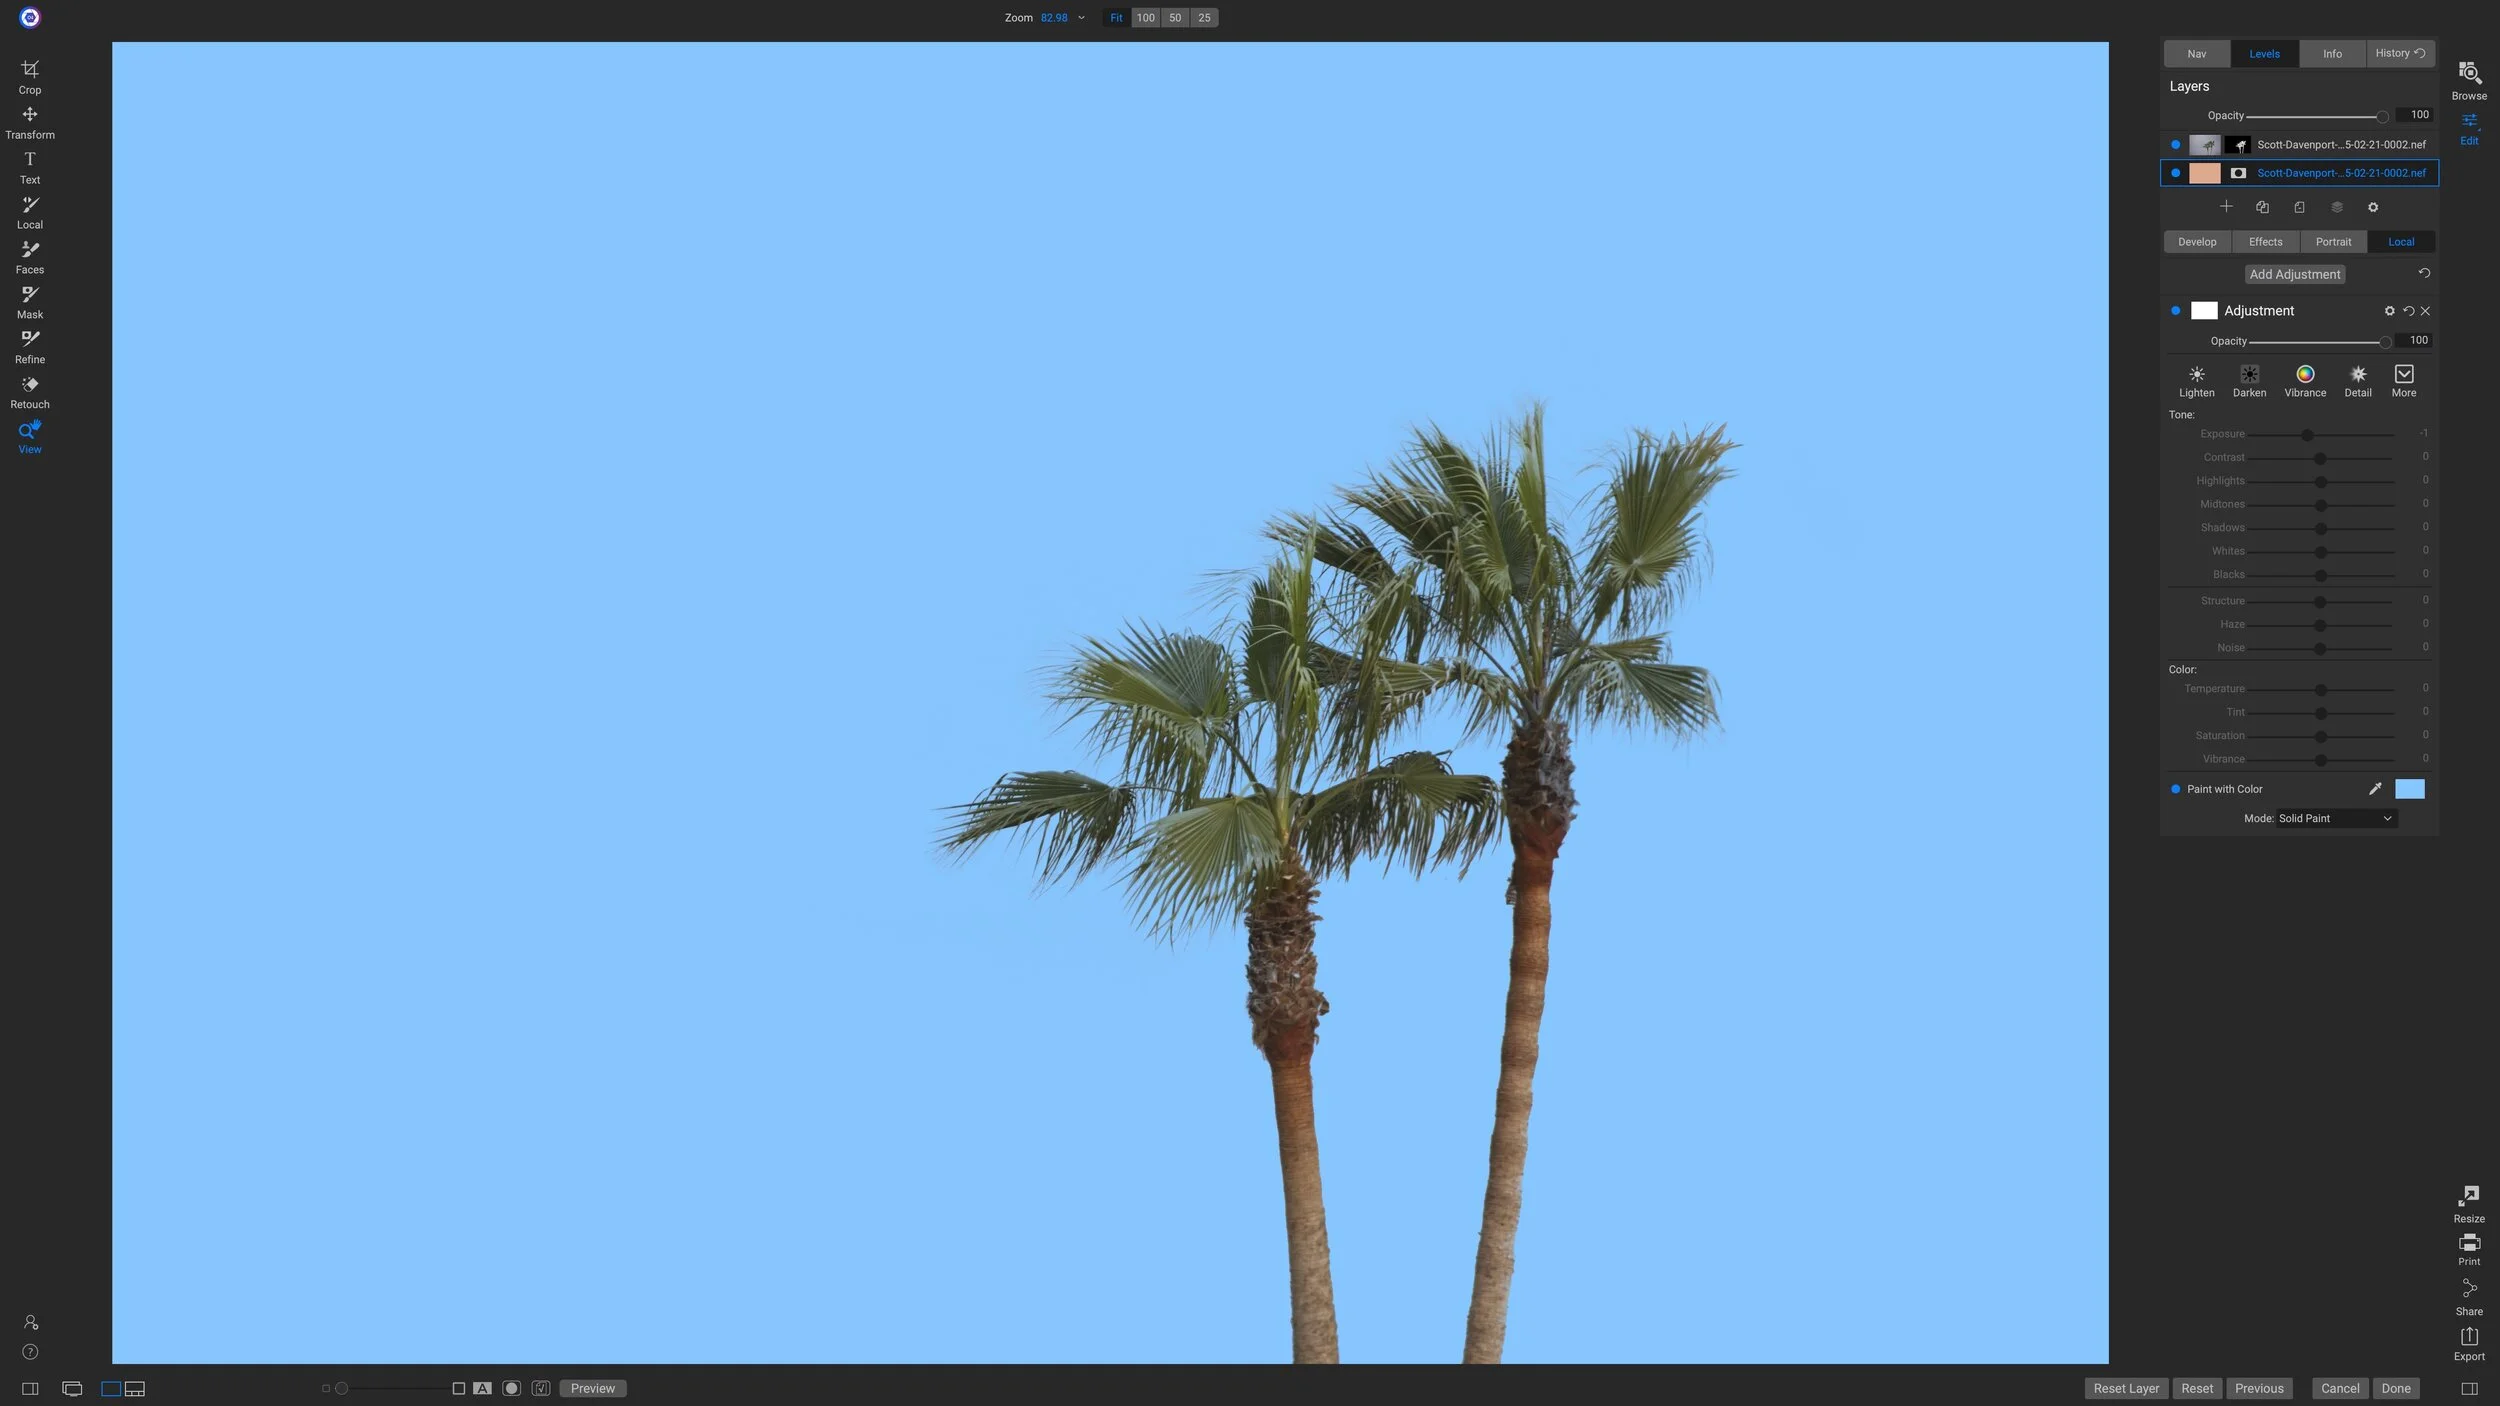This screenshot has height=1406, width=2500.
Task: Pick a color with the Paint with Color eyedropper
Action: click(x=2375, y=788)
